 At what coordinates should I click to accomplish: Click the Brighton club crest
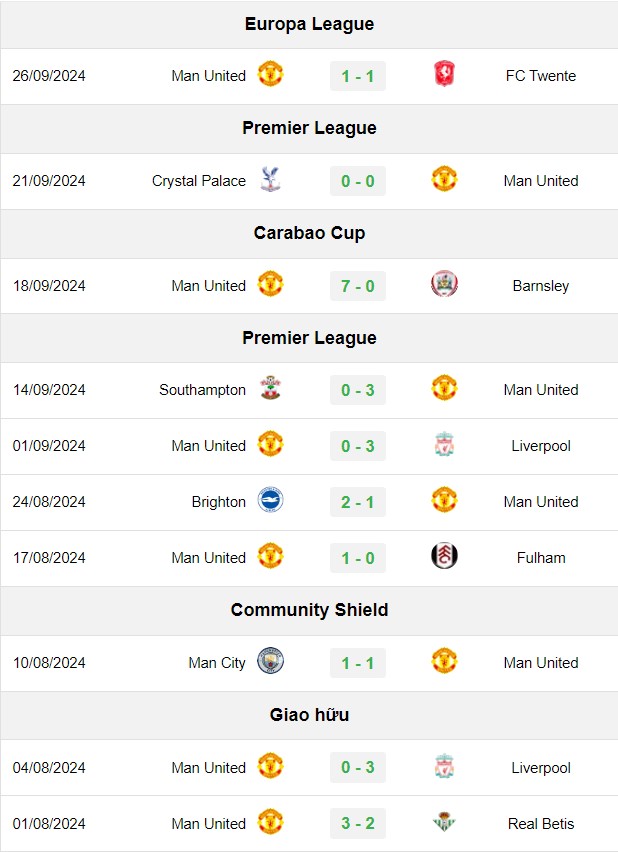(x=270, y=500)
